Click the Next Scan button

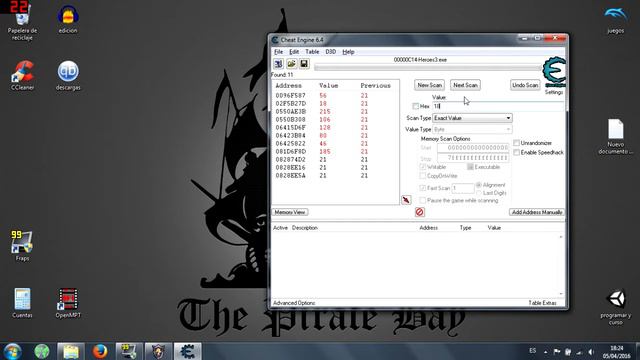coord(465,85)
